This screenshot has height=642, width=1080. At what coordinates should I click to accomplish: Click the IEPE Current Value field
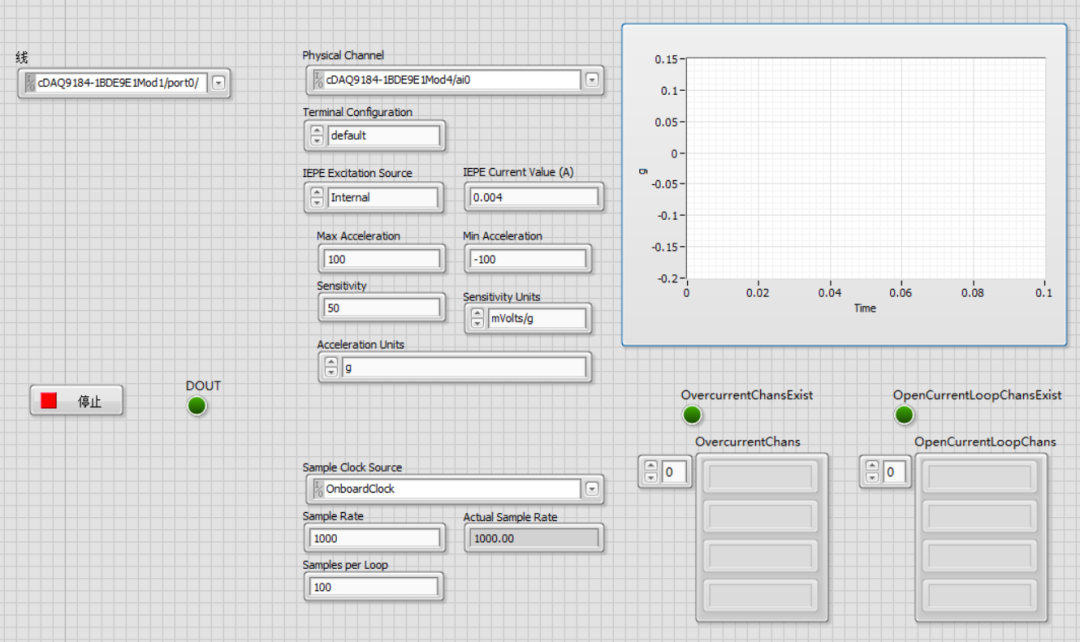point(534,197)
